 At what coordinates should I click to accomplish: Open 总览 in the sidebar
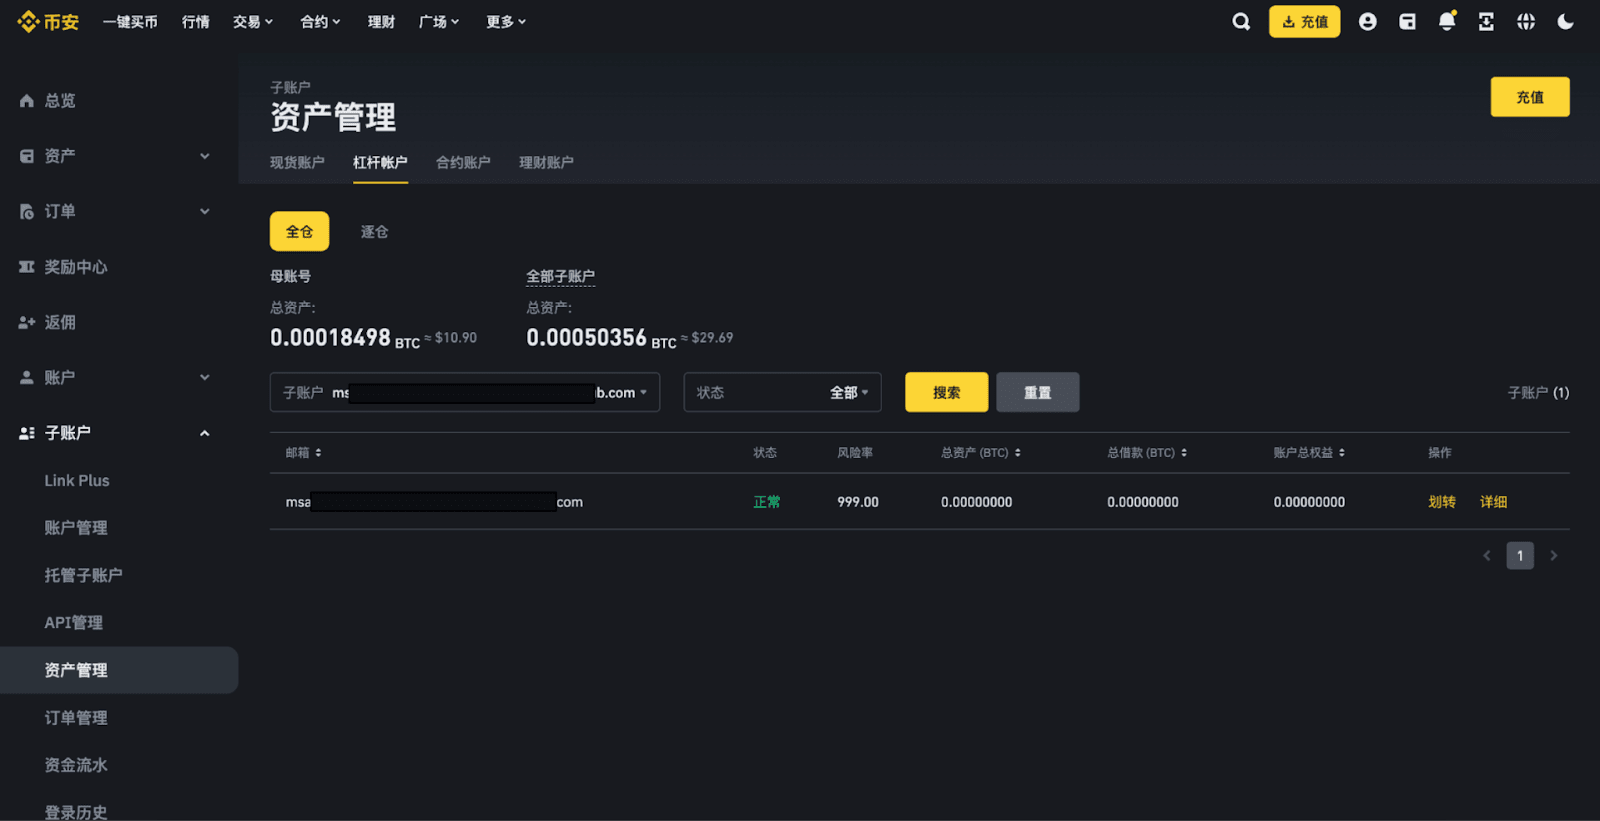[60, 101]
